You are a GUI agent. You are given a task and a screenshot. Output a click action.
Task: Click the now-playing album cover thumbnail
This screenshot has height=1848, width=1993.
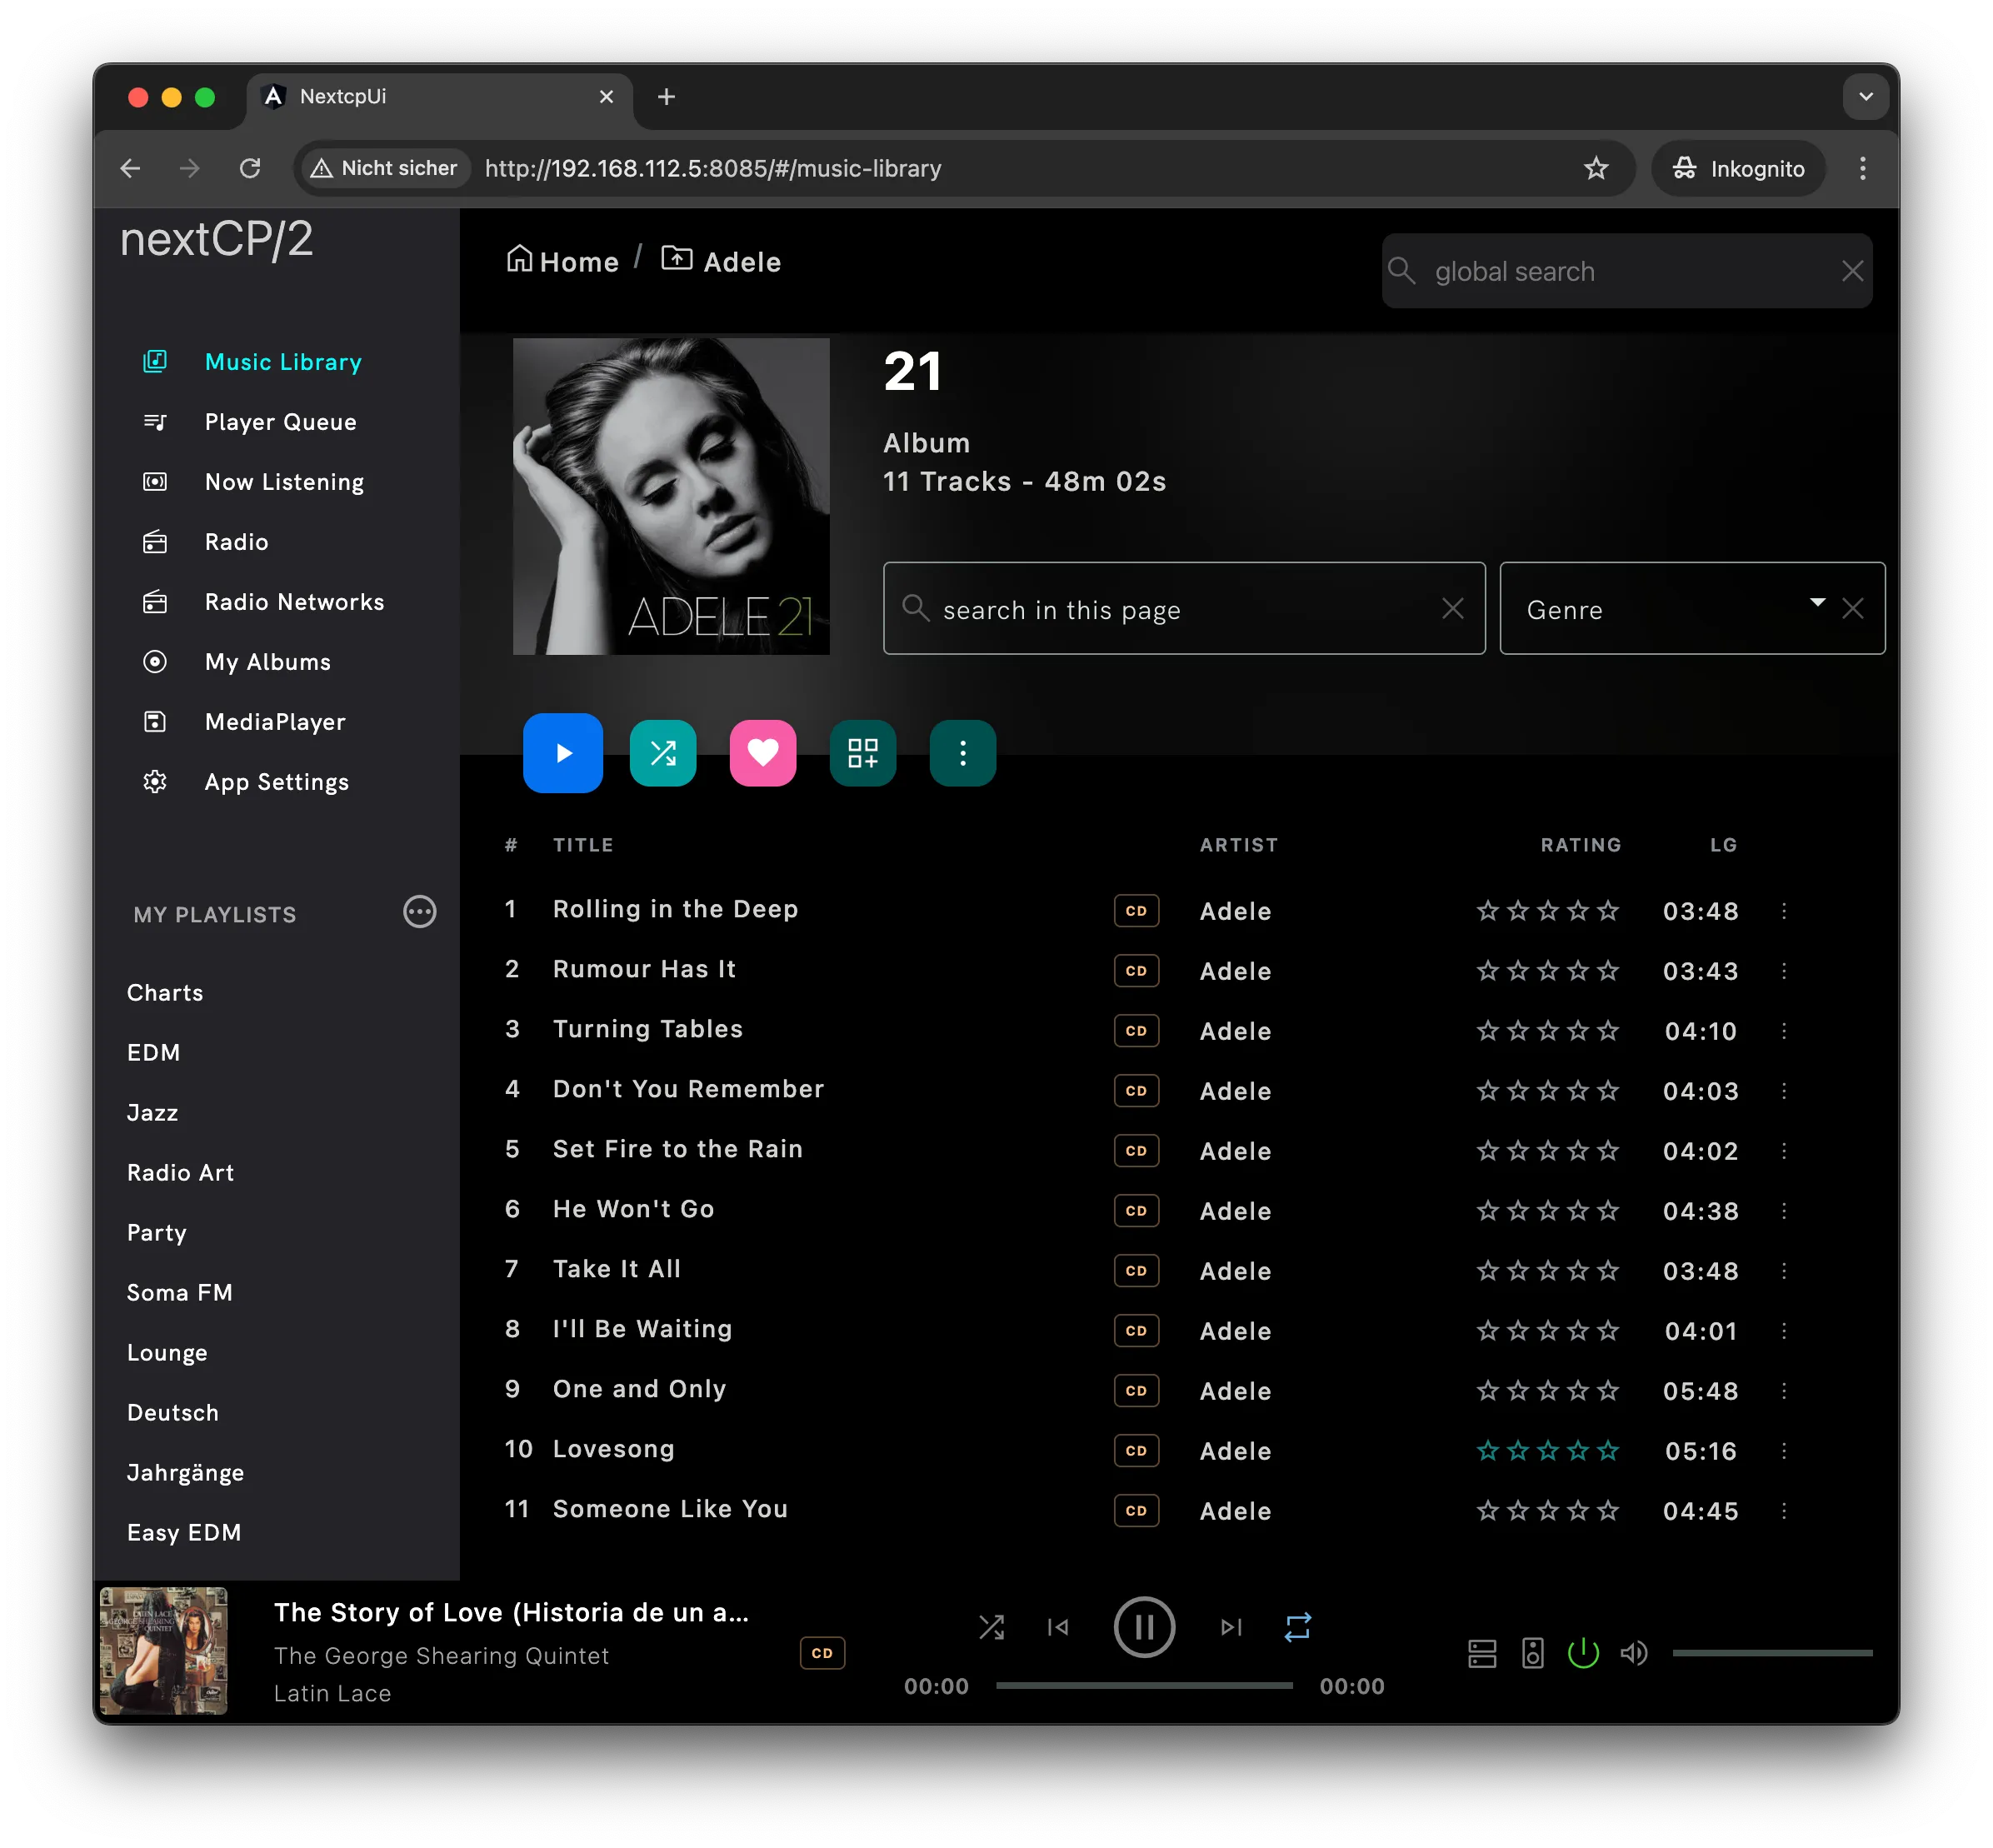point(164,1652)
